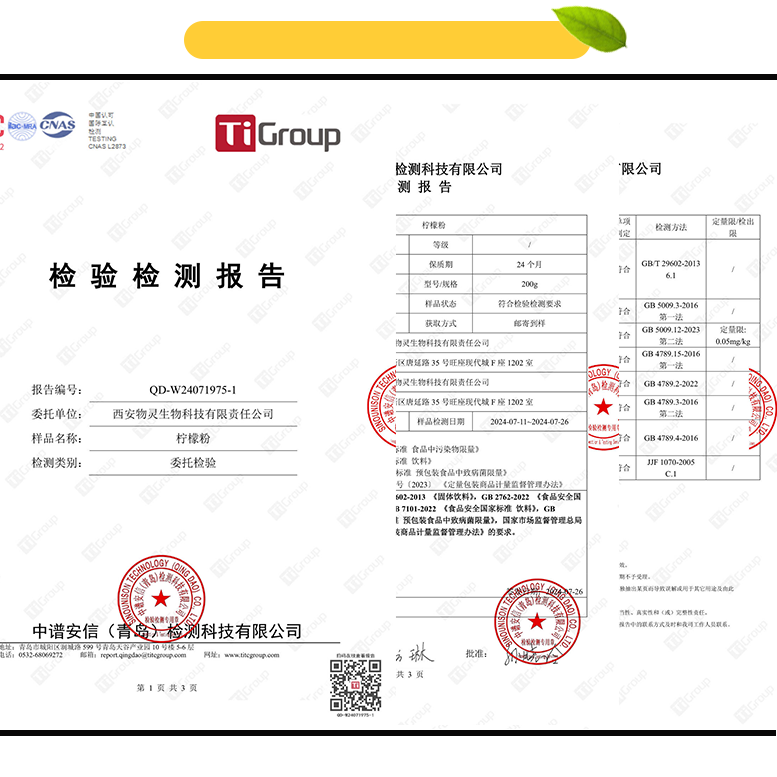Click the method GB 4789.3-2016 第二法
The image size is (777, 777).
[x=671, y=407]
